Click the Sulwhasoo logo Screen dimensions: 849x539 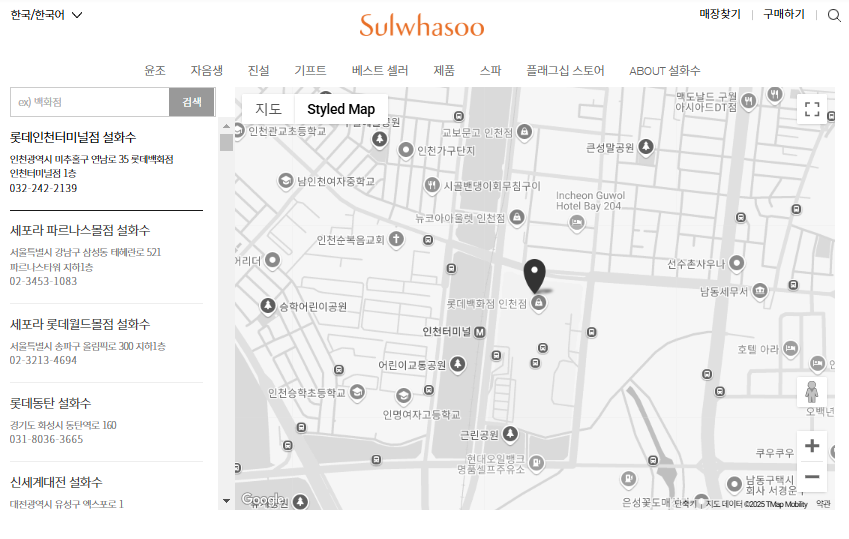(422, 25)
